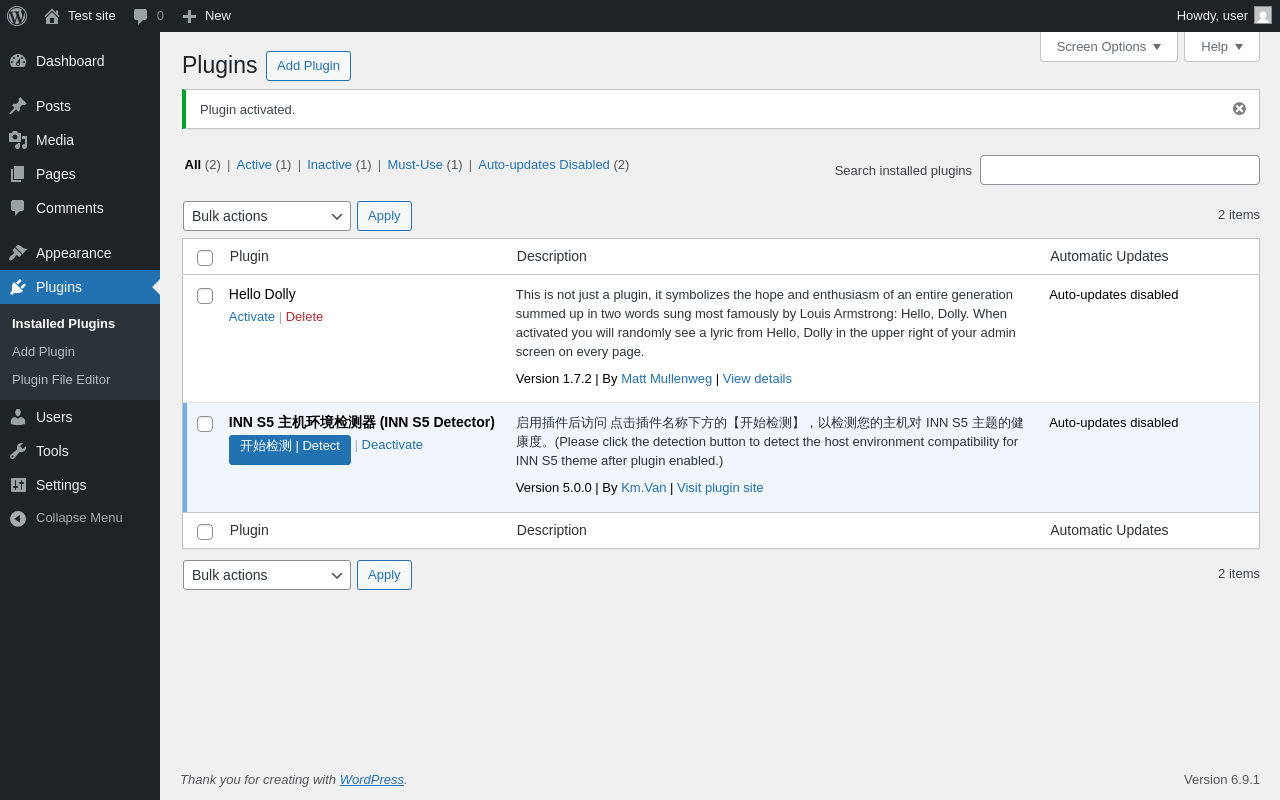The width and height of the screenshot is (1280, 800).
Task: View details for Hello Dolly
Action: (757, 379)
